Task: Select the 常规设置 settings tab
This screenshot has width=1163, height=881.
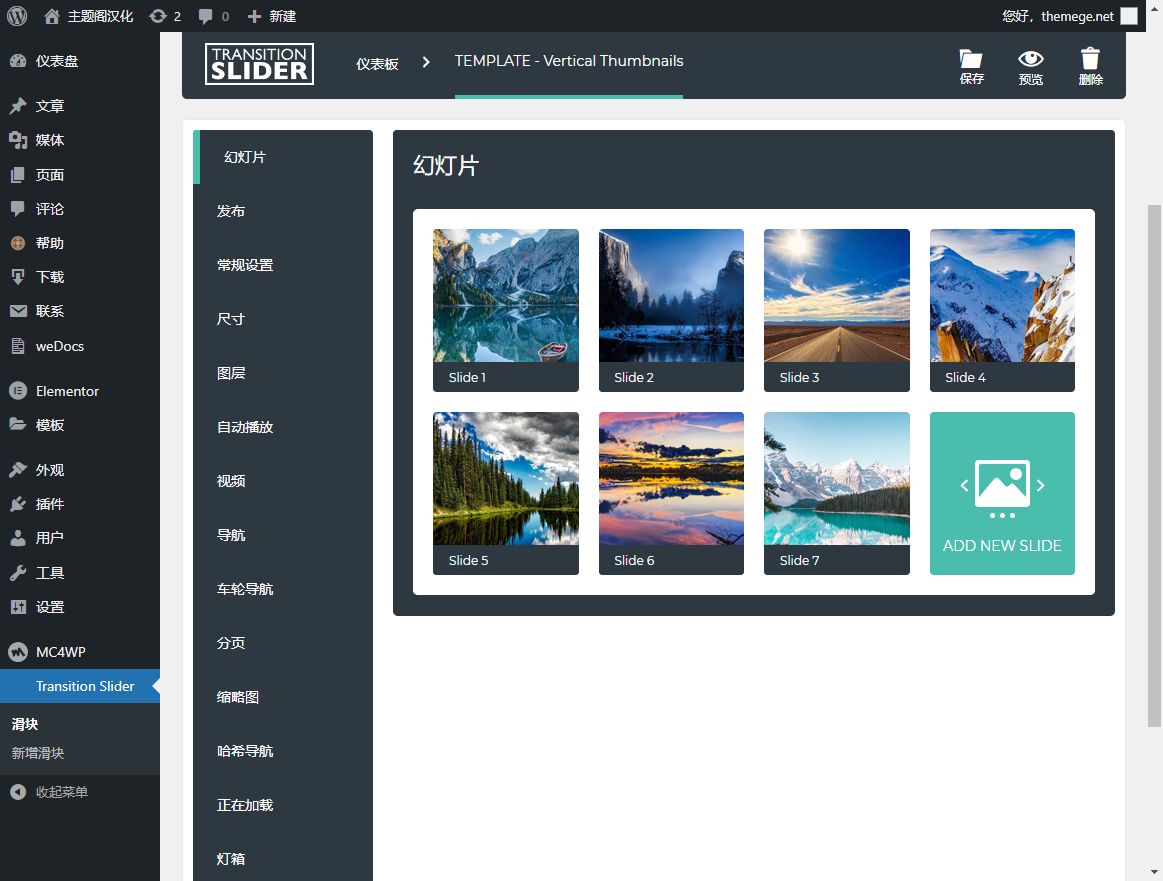Action: [x=283, y=265]
